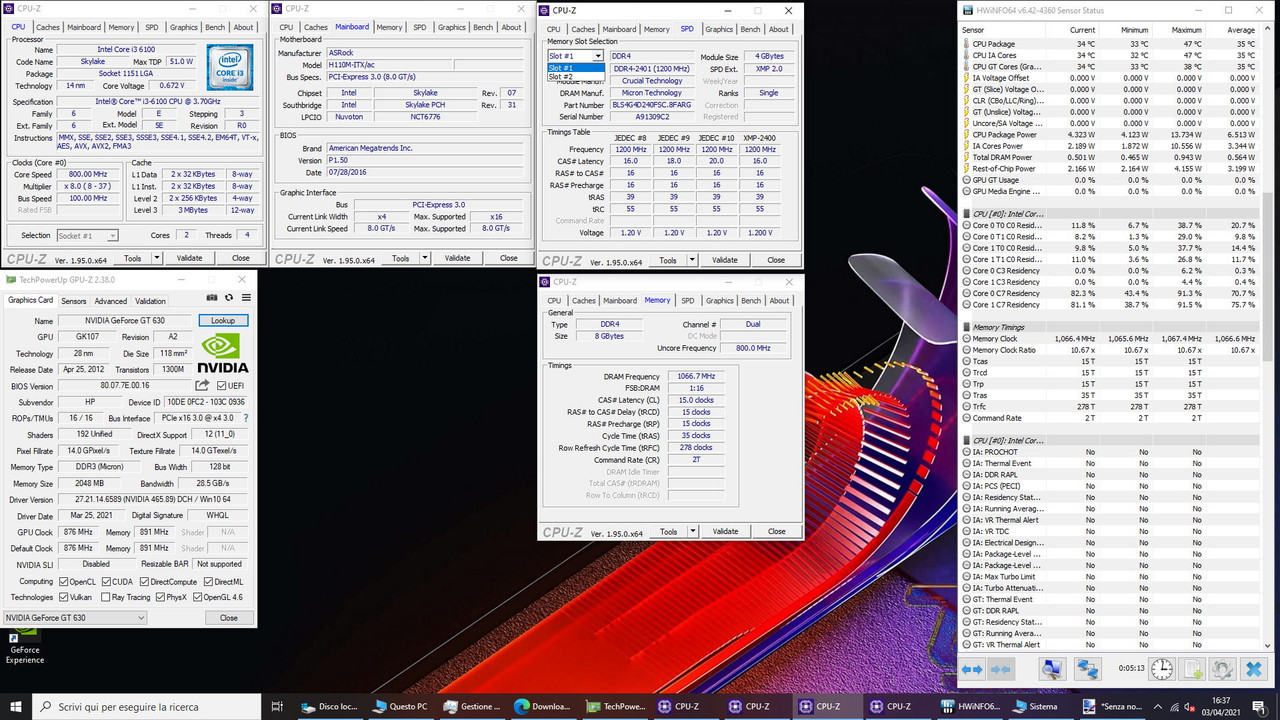This screenshot has width=1280, height=720.
Task: Collapse the Slot #1 combo box arrow
Action: [x=598, y=56]
